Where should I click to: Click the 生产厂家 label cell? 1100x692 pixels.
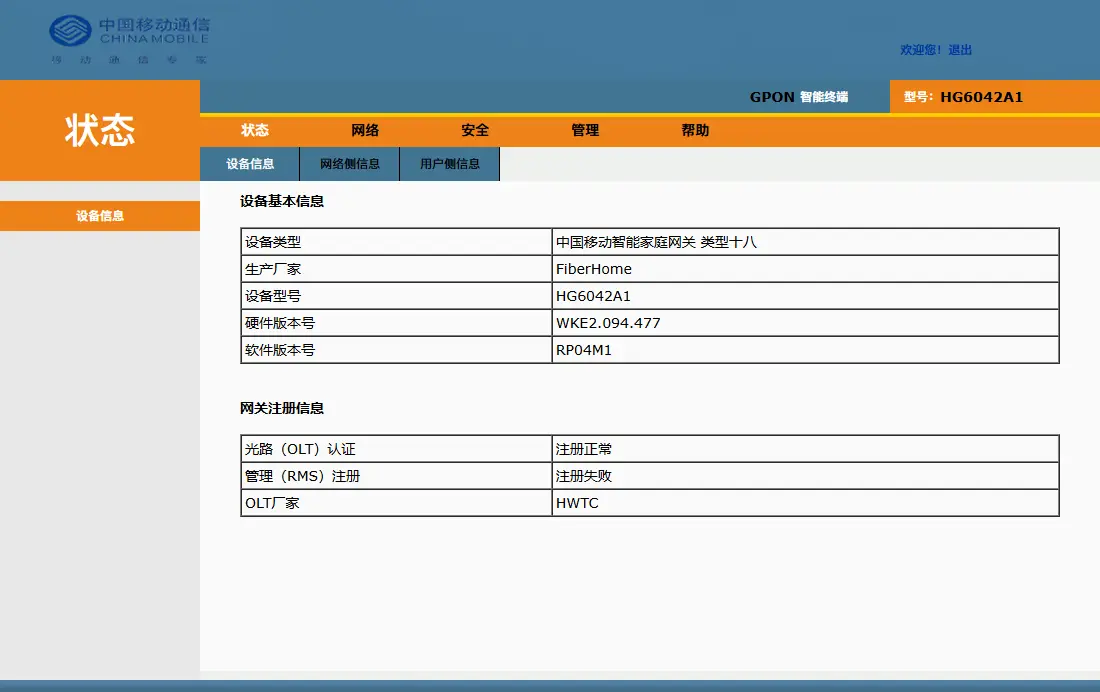point(396,269)
